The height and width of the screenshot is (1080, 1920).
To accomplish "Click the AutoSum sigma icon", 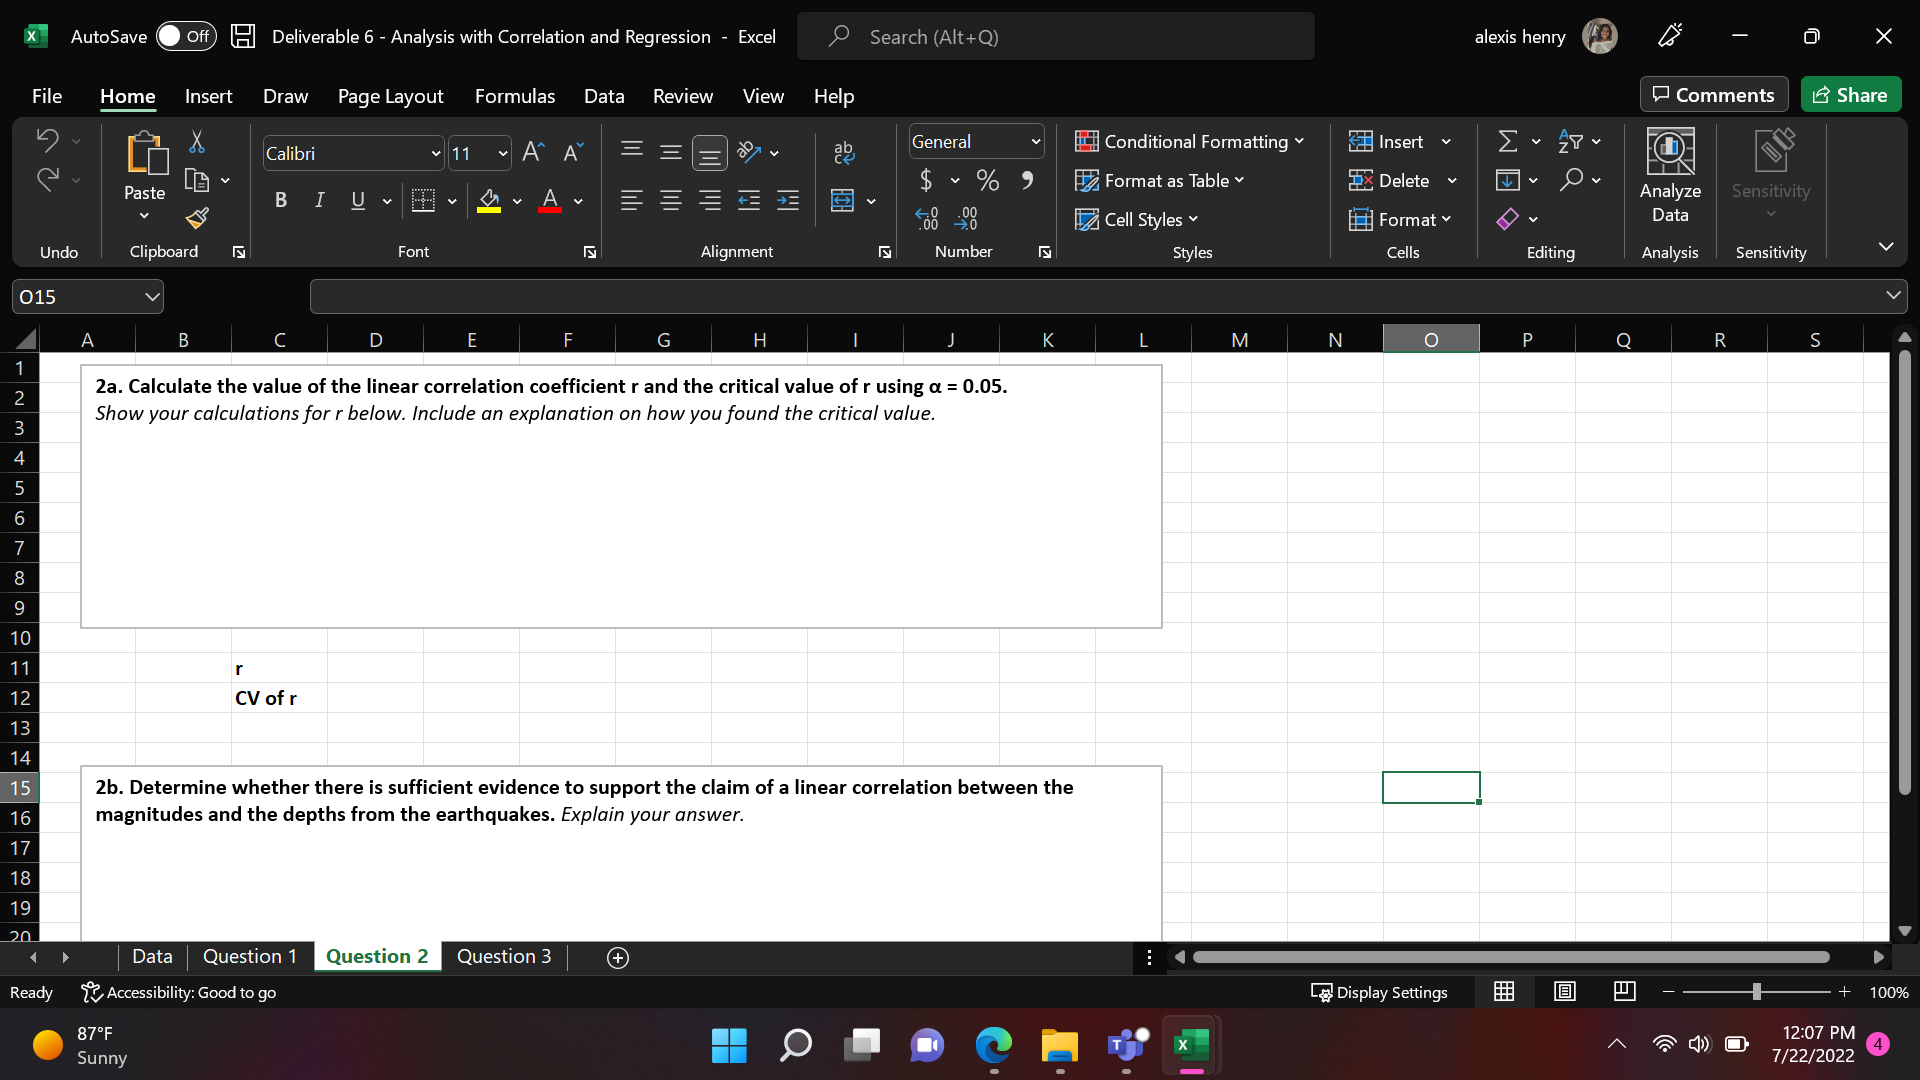I will tap(1507, 141).
